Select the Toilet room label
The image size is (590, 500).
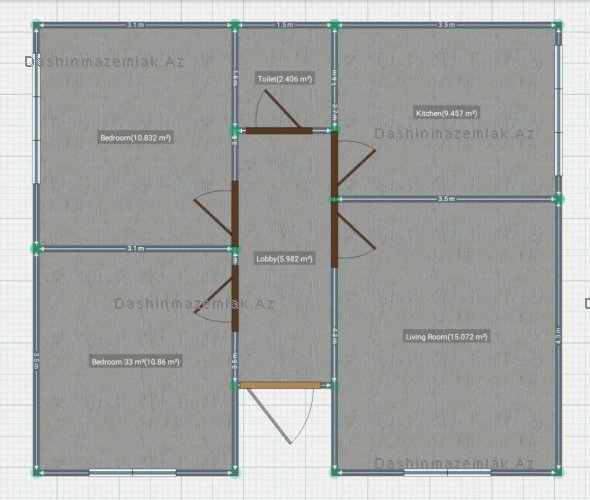[285, 79]
